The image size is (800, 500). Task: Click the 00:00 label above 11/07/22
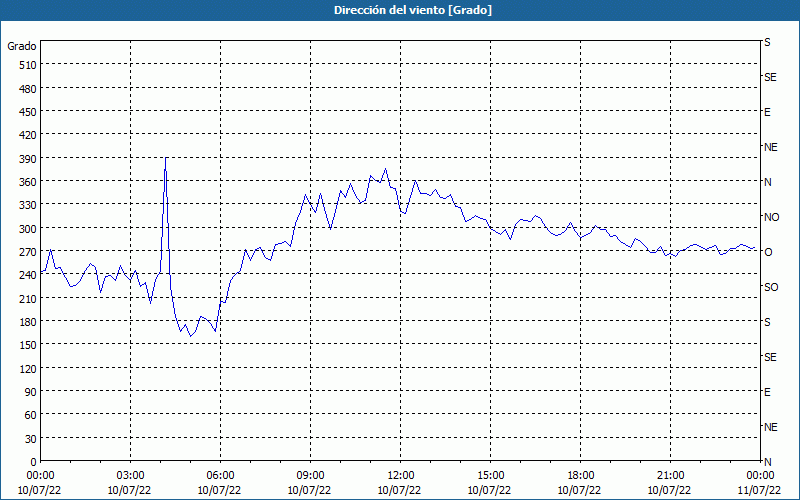[761, 476]
